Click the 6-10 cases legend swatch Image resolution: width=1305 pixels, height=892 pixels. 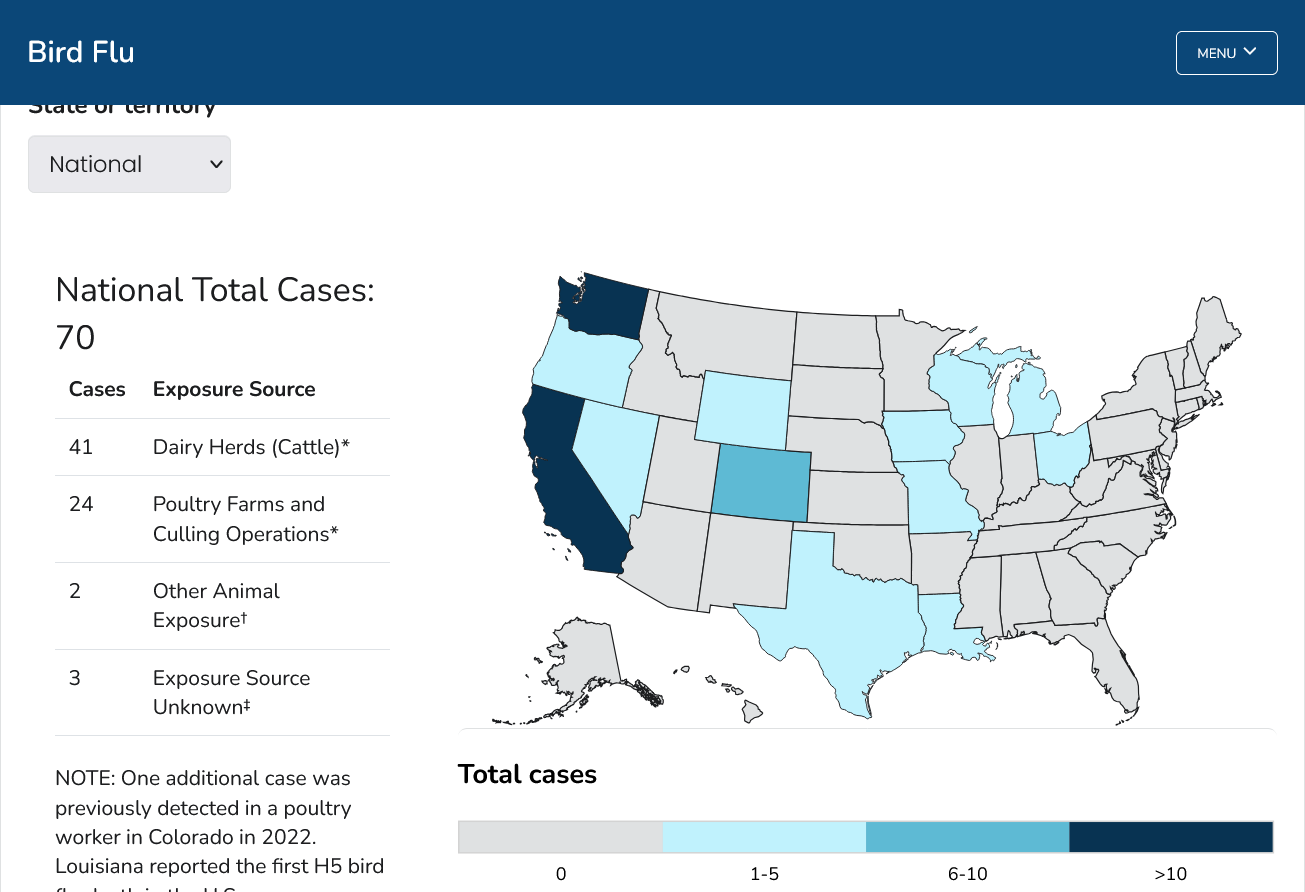click(967, 837)
